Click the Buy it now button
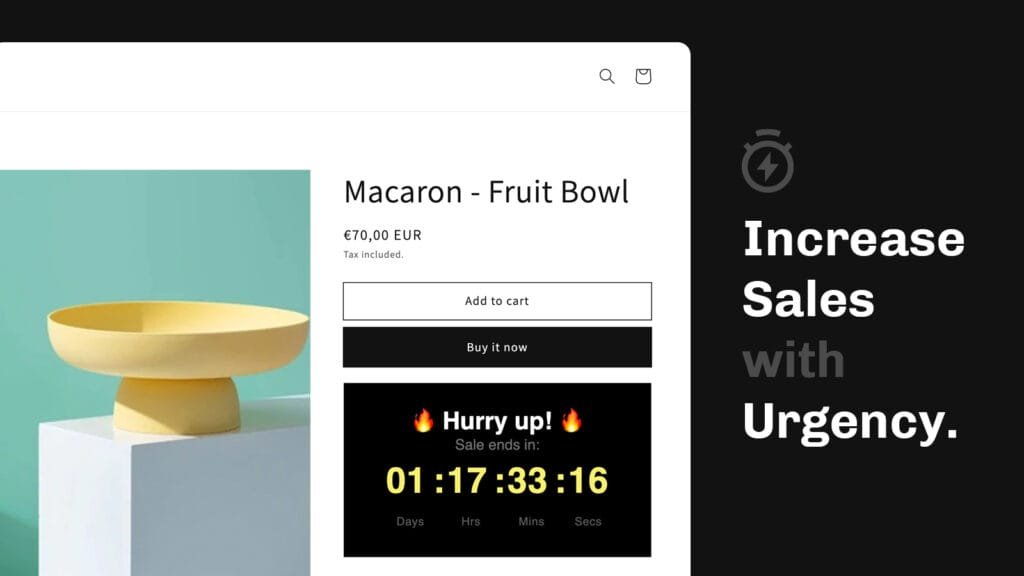1024x576 pixels. (x=497, y=347)
